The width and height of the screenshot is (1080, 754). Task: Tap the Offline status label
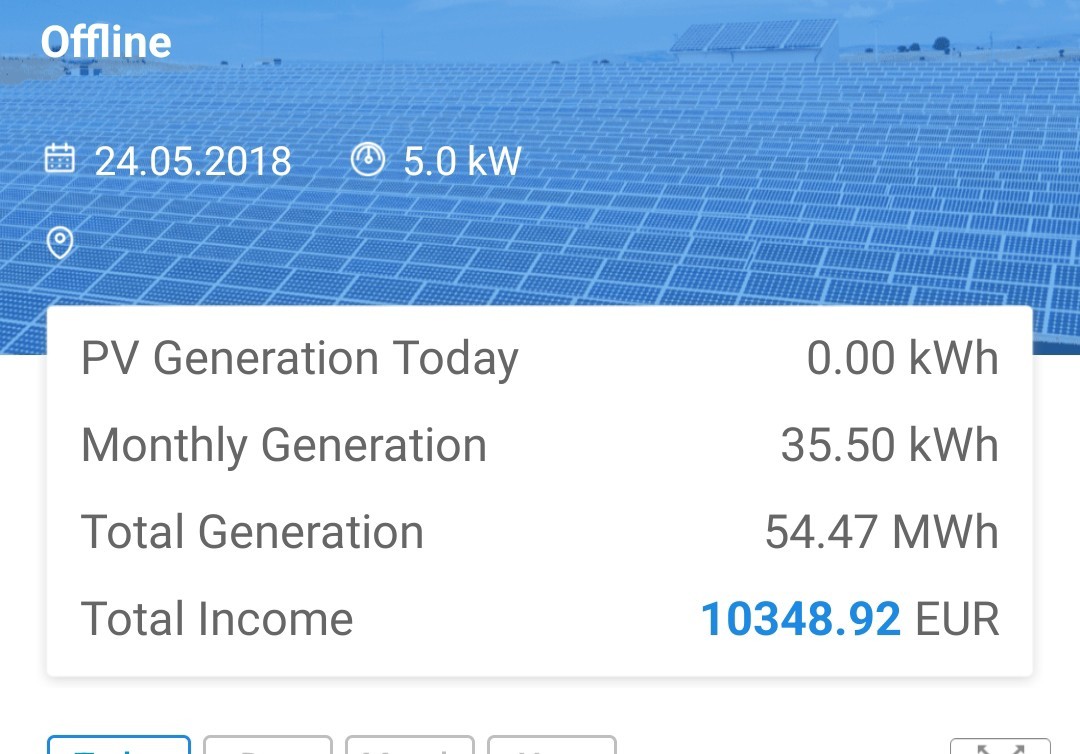tap(106, 42)
